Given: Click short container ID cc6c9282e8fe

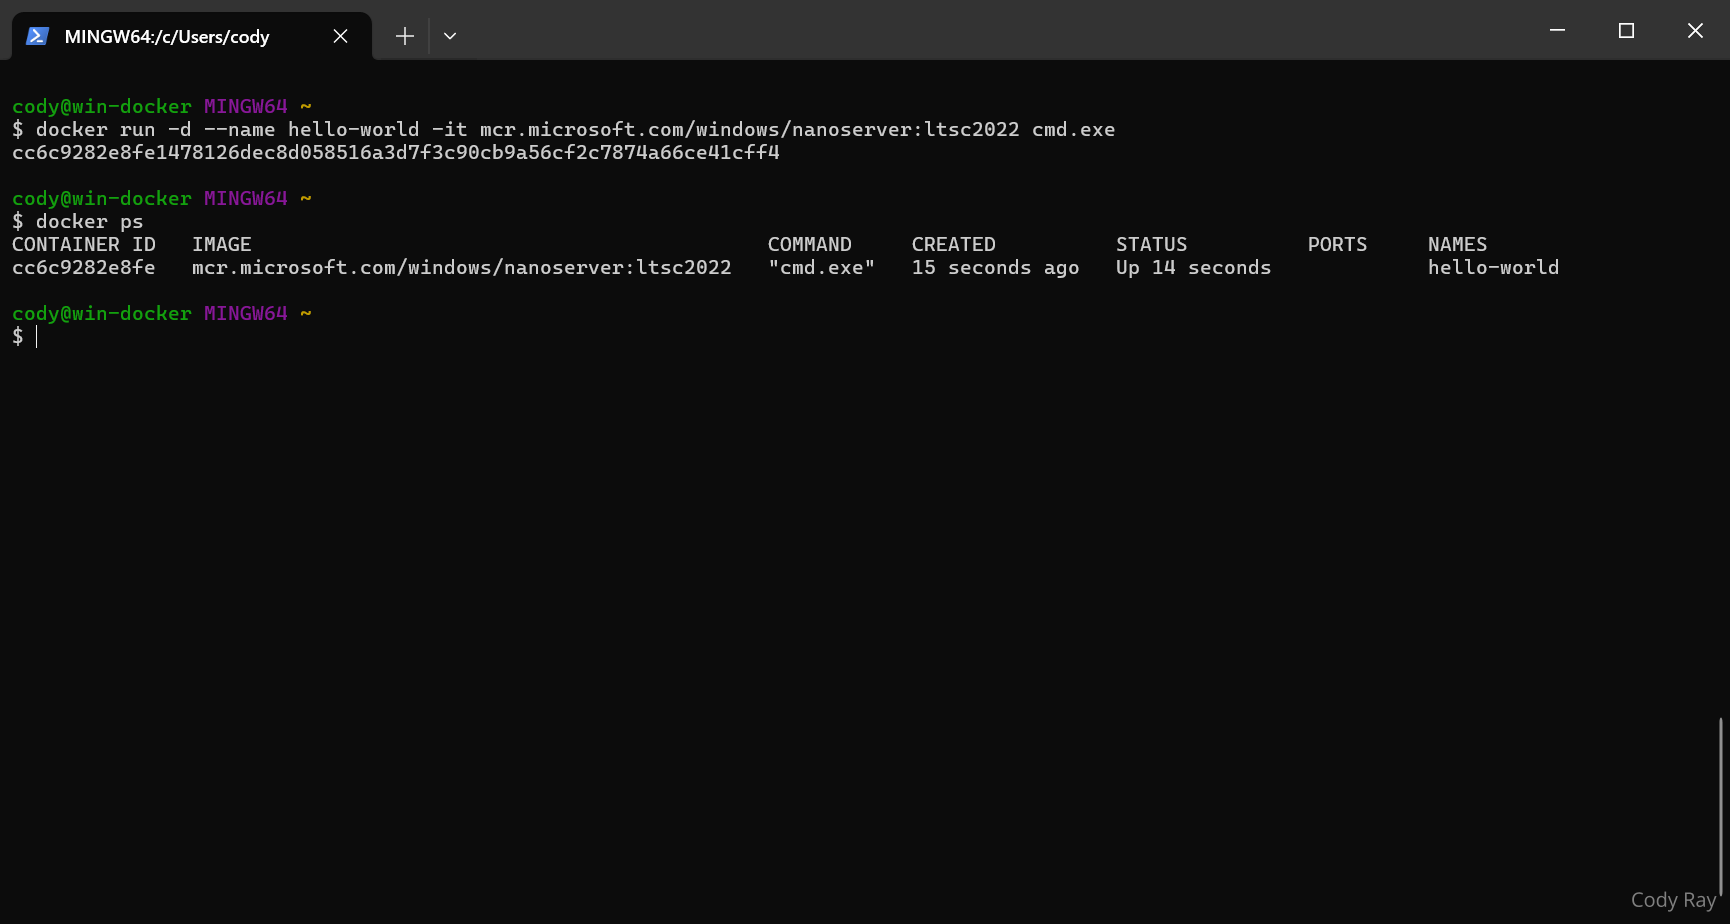Looking at the screenshot, I should (84, 268).
